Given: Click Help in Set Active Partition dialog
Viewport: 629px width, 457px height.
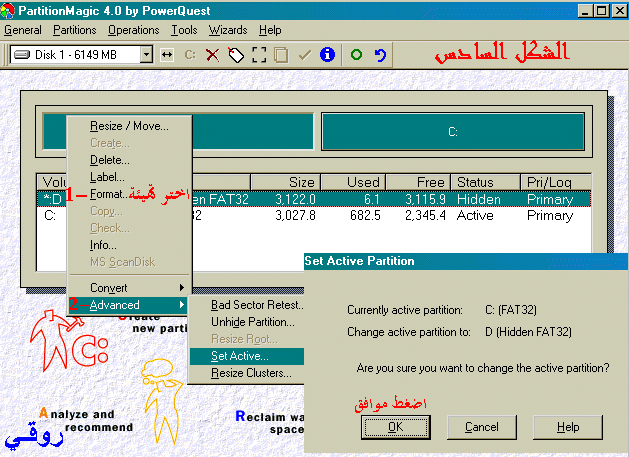Looking at the screenshot, I should pos(568,427).
